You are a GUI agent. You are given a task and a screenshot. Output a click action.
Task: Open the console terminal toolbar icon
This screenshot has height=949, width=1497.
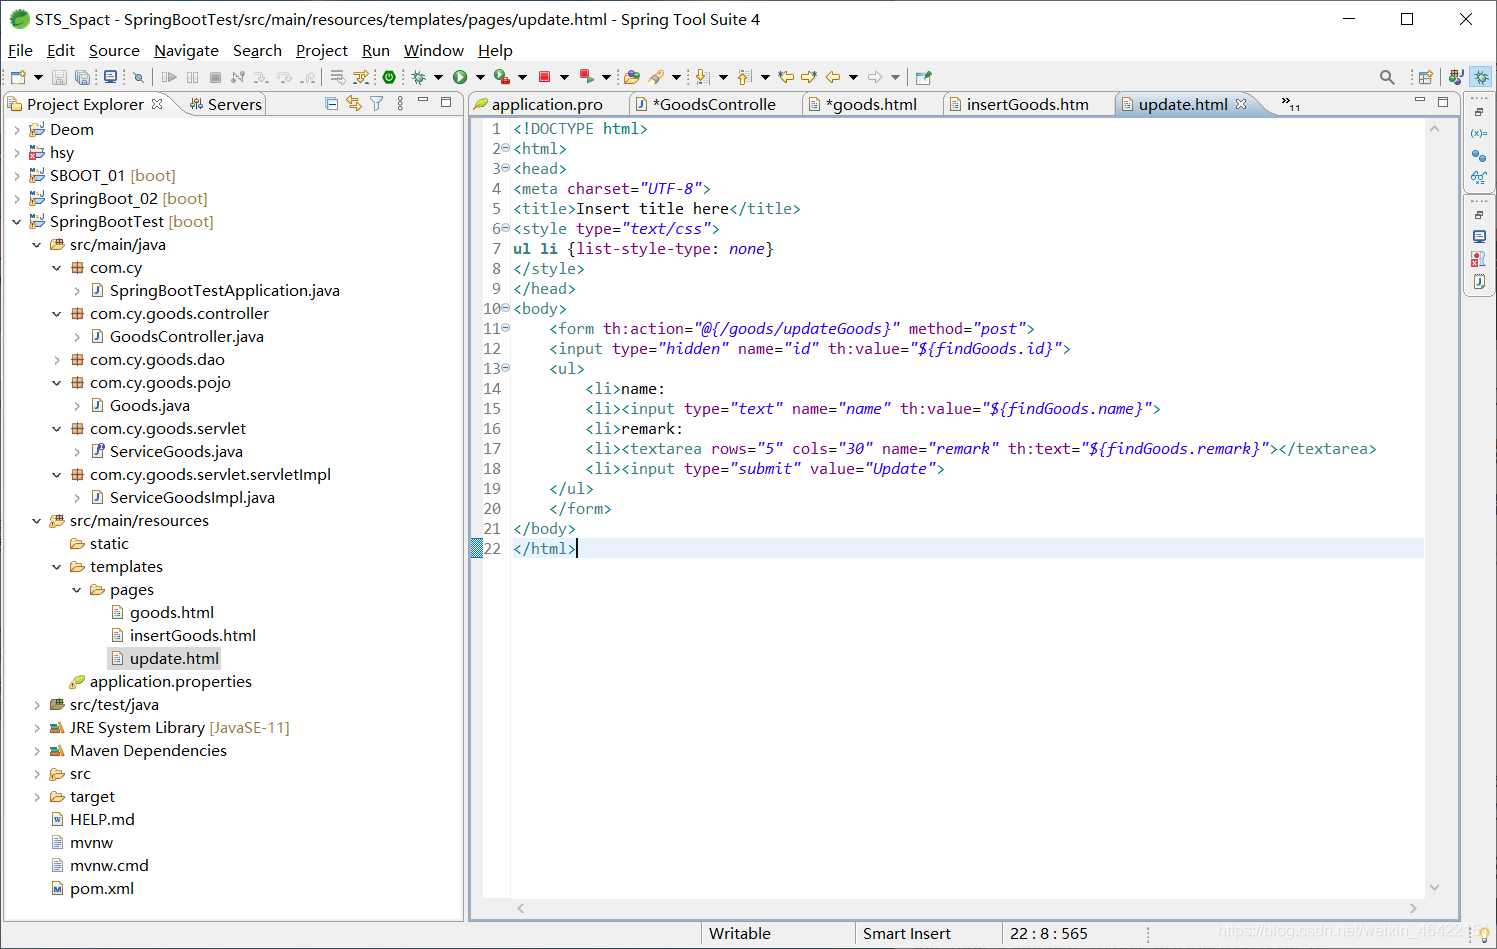(110, 77)
